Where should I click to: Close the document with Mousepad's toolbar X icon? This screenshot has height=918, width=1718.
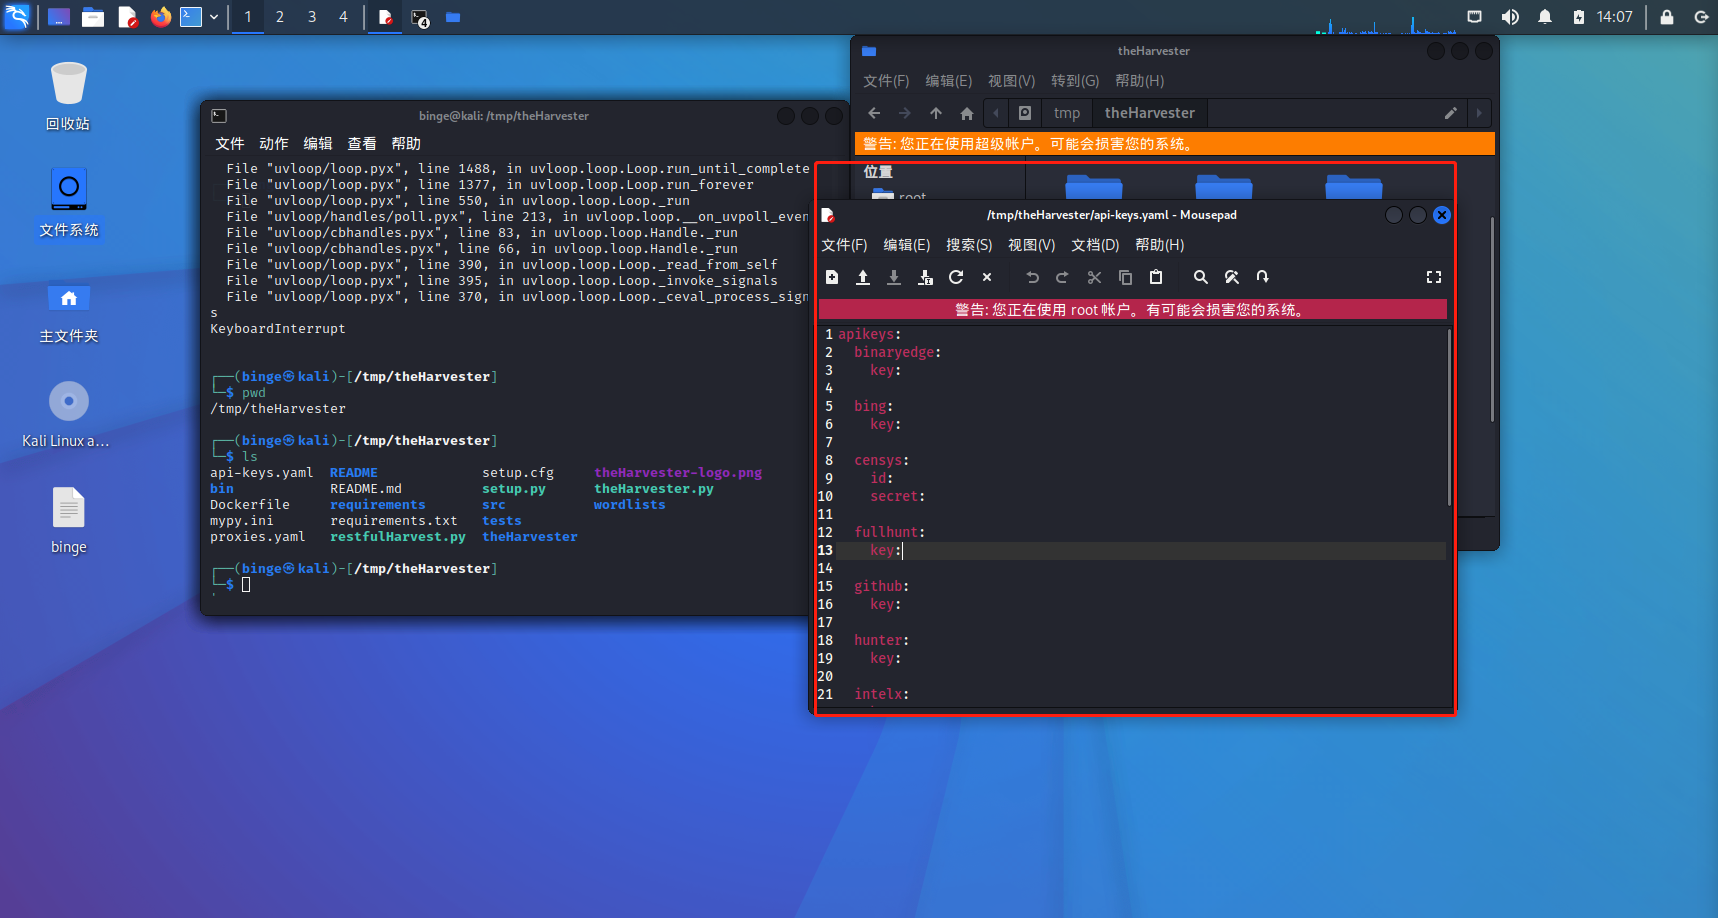(x=987, y=277)
